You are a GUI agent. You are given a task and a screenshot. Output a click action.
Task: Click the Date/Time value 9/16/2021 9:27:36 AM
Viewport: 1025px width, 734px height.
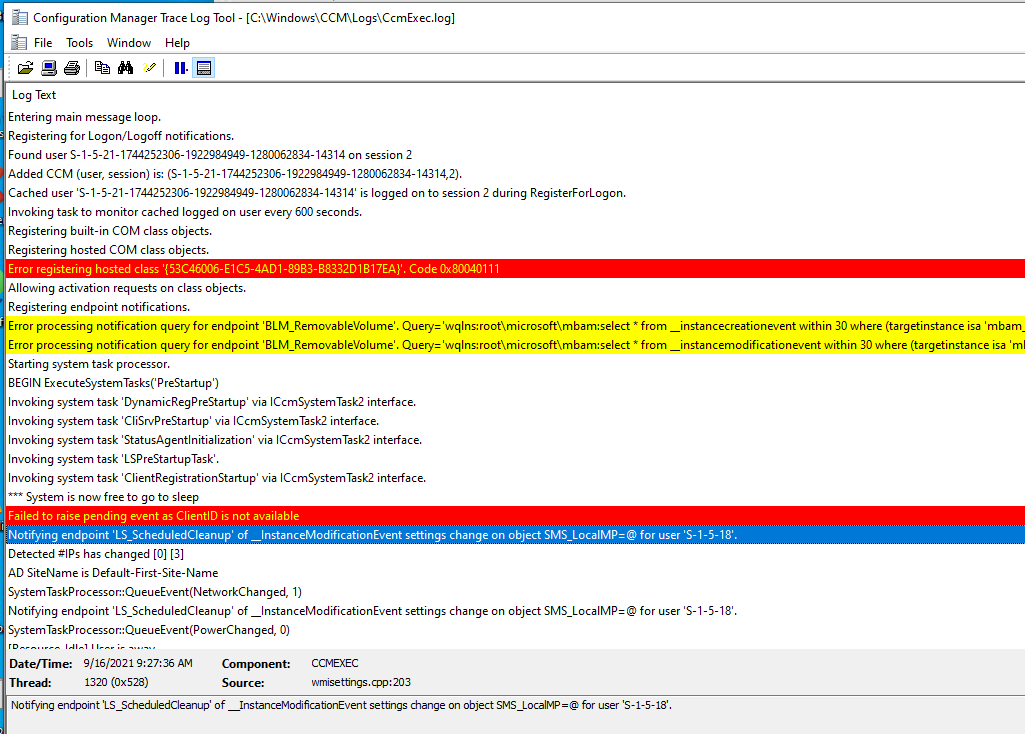(x=138, y=663)
